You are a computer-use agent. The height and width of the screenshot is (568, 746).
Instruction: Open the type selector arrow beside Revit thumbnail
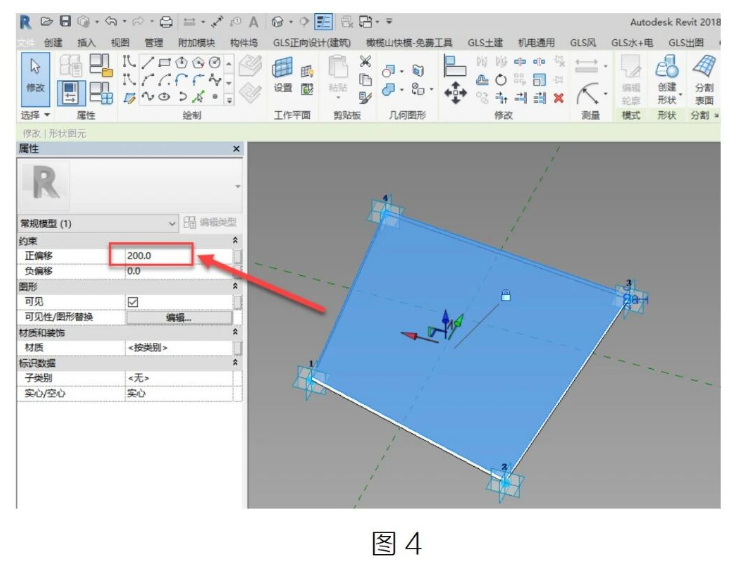238,186
